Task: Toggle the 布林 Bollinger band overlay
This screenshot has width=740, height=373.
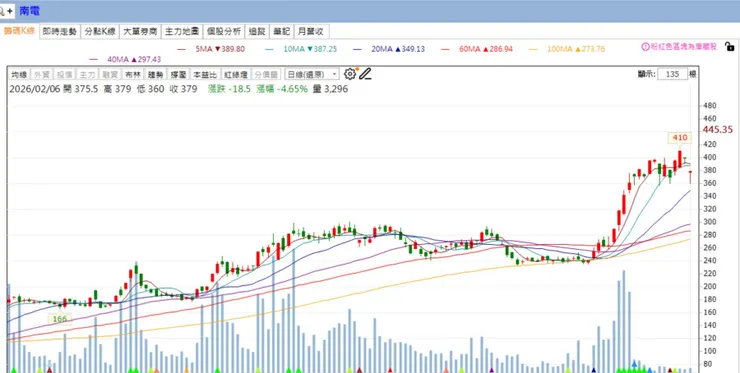Action: 133,74
